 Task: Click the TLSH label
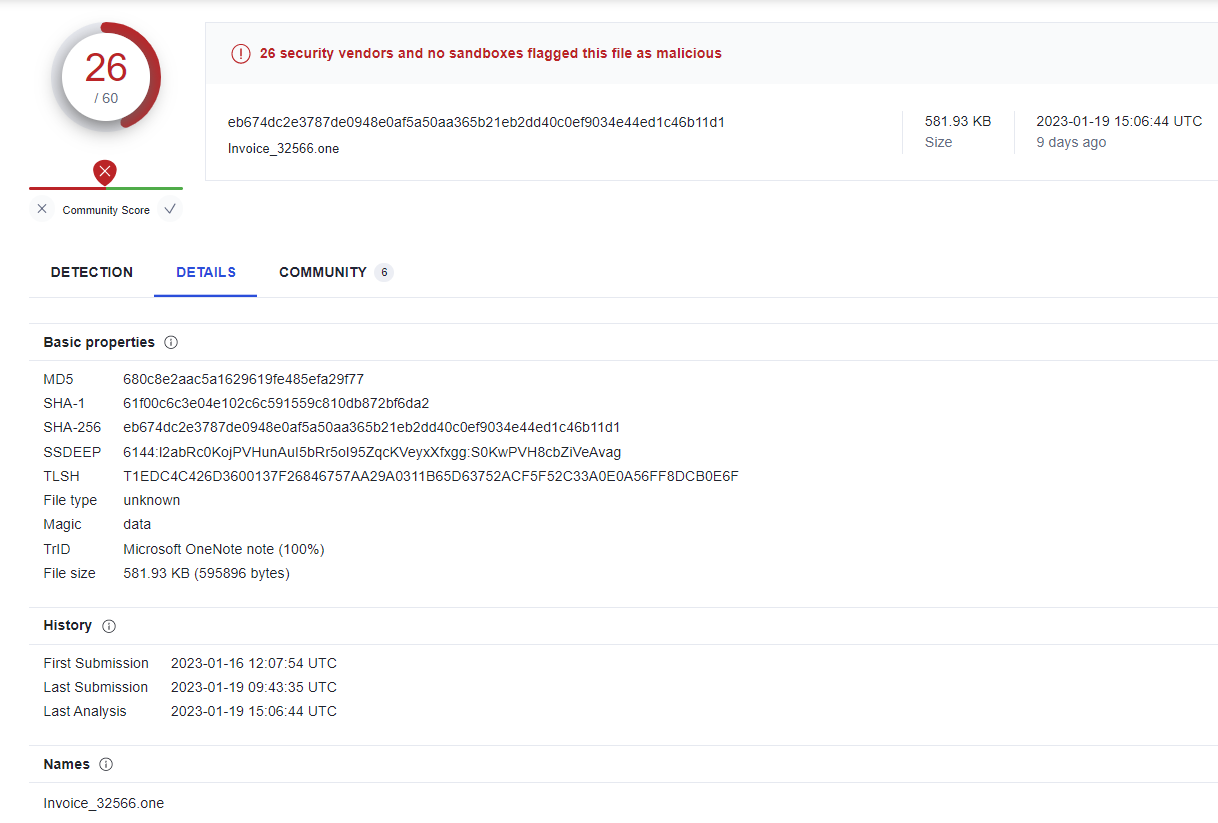(61, 476)
